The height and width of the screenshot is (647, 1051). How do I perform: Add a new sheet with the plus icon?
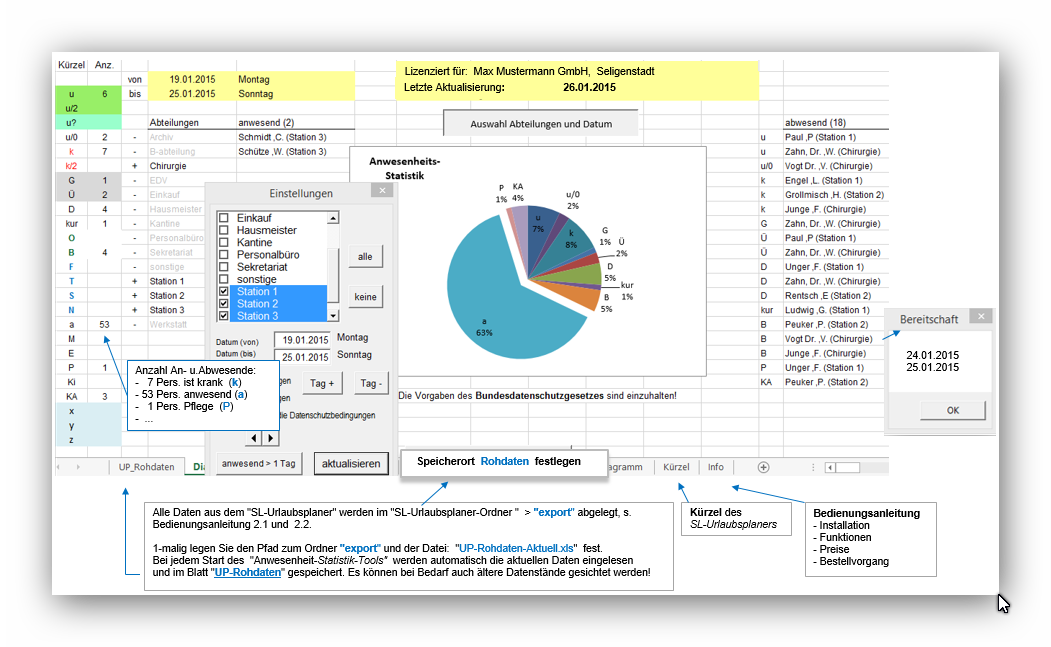click(763, 467)
